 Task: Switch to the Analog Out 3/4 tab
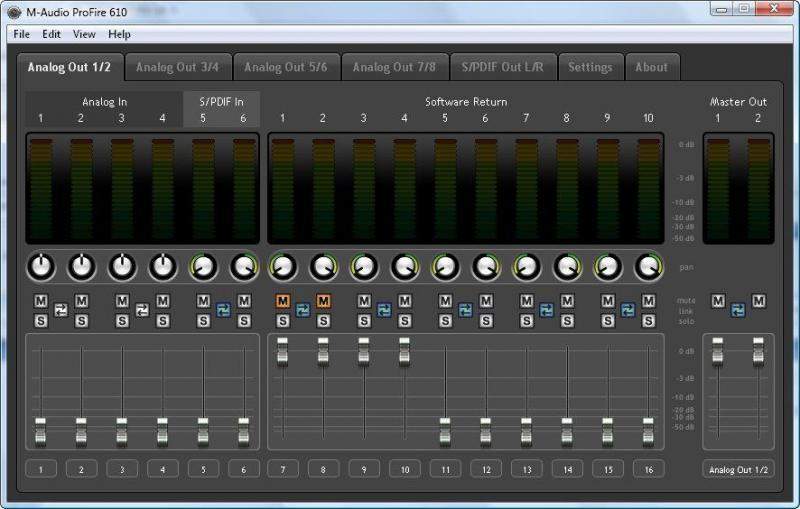pyautogui.click(x=177, y=67)
